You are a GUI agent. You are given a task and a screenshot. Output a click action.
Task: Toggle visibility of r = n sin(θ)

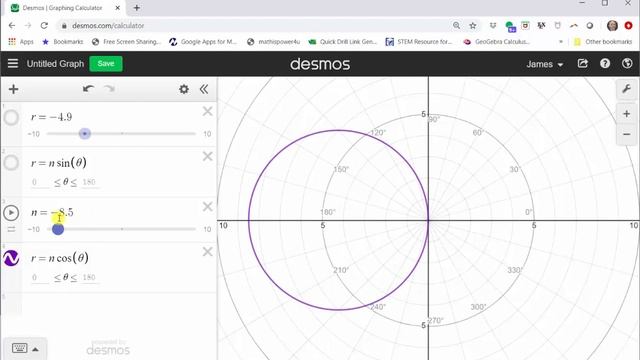[11, 162]
